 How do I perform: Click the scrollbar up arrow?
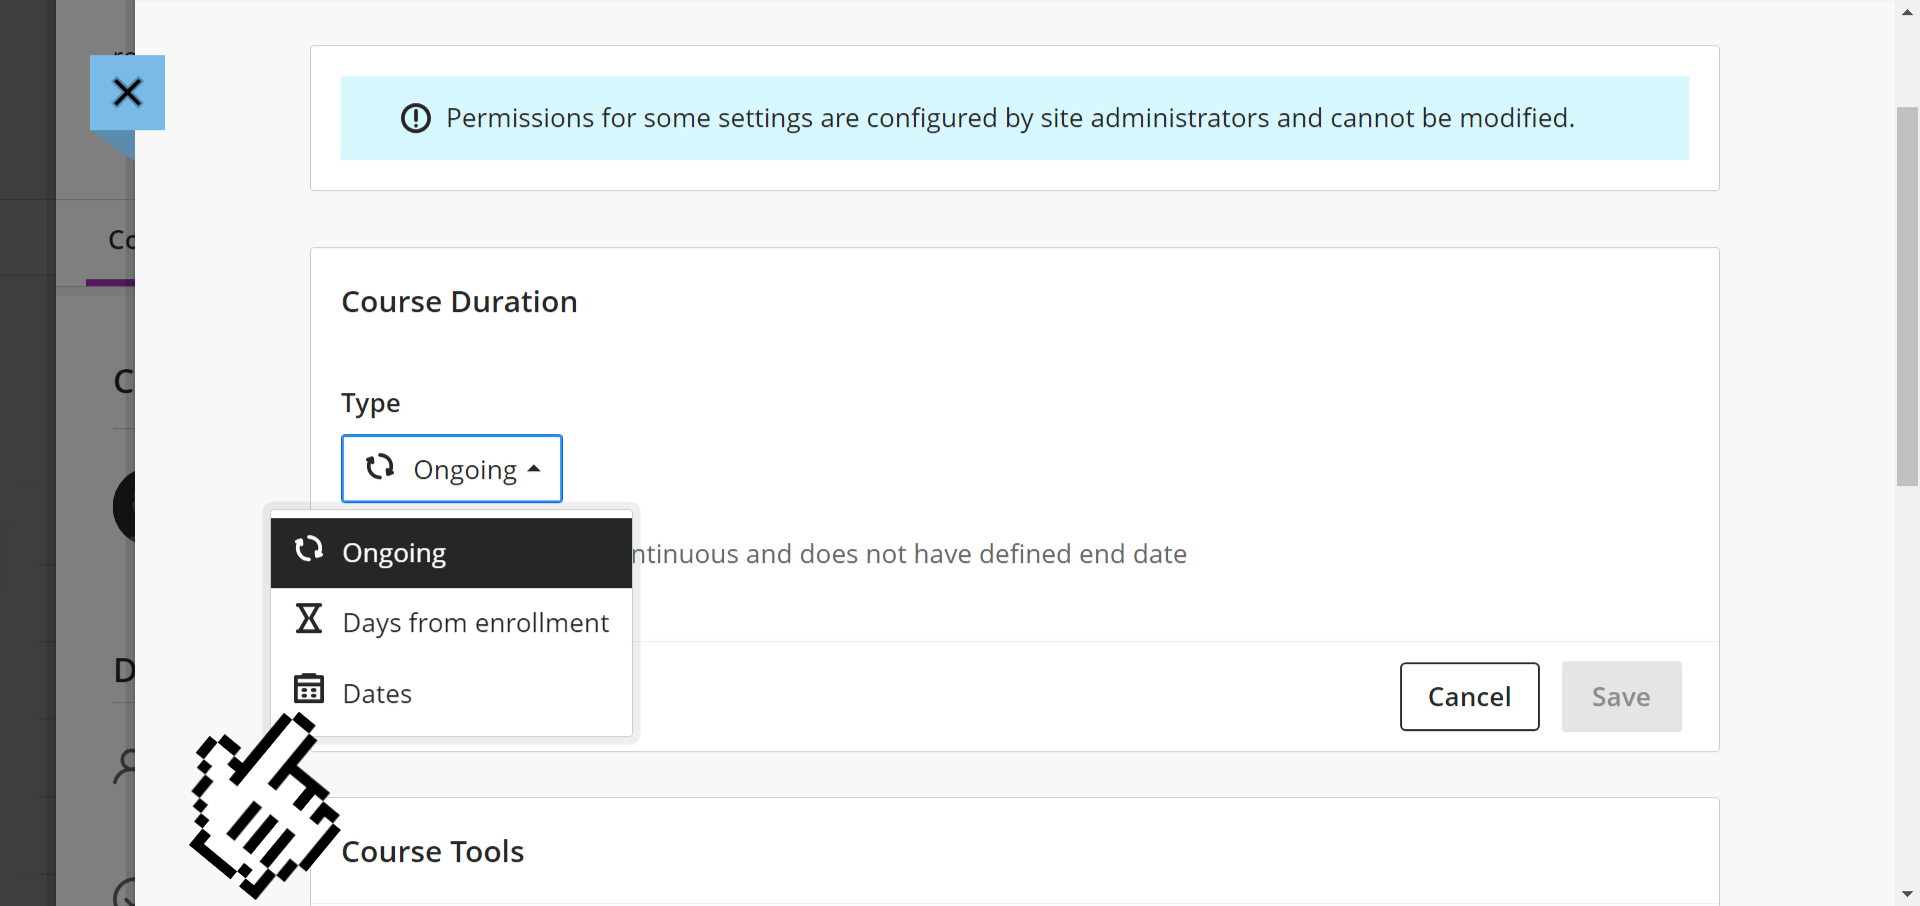point(1907,12)
